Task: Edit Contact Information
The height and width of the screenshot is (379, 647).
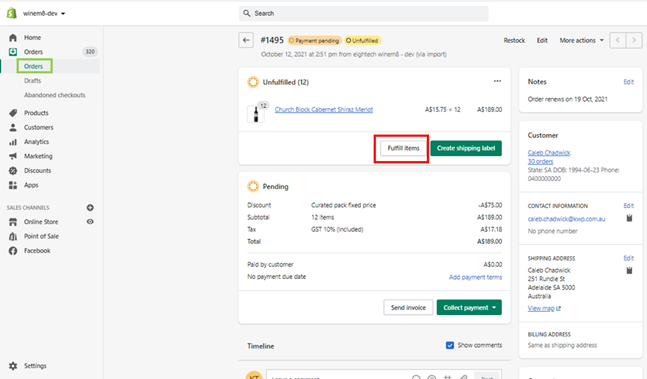Action: pyautogui.click(x=628, y=206)
